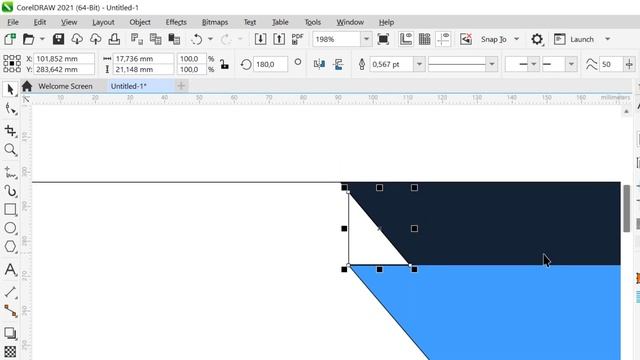Open the Layout menu
Image resolution: width=640 pixels, height=360 pixels.
coord(103,22)
